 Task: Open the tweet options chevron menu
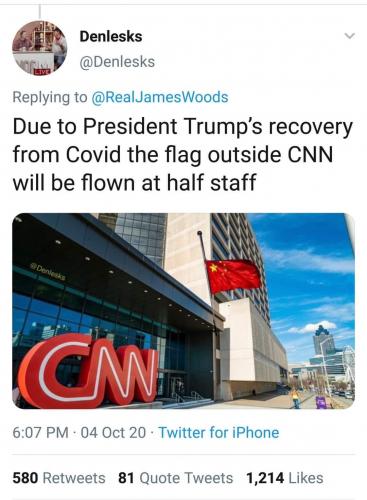pos(349,36)
